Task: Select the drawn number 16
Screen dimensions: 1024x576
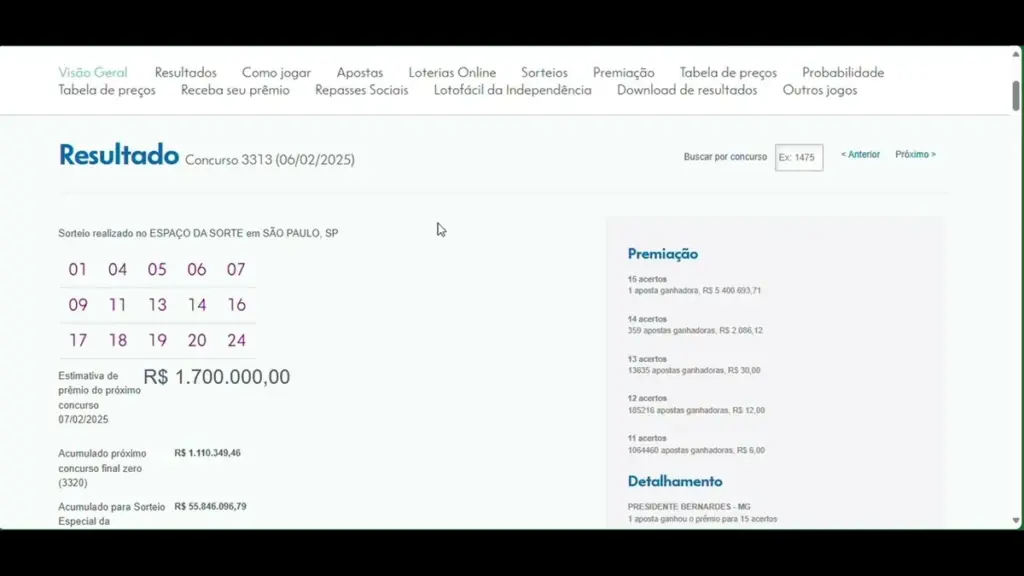Action: coord(236,305)
